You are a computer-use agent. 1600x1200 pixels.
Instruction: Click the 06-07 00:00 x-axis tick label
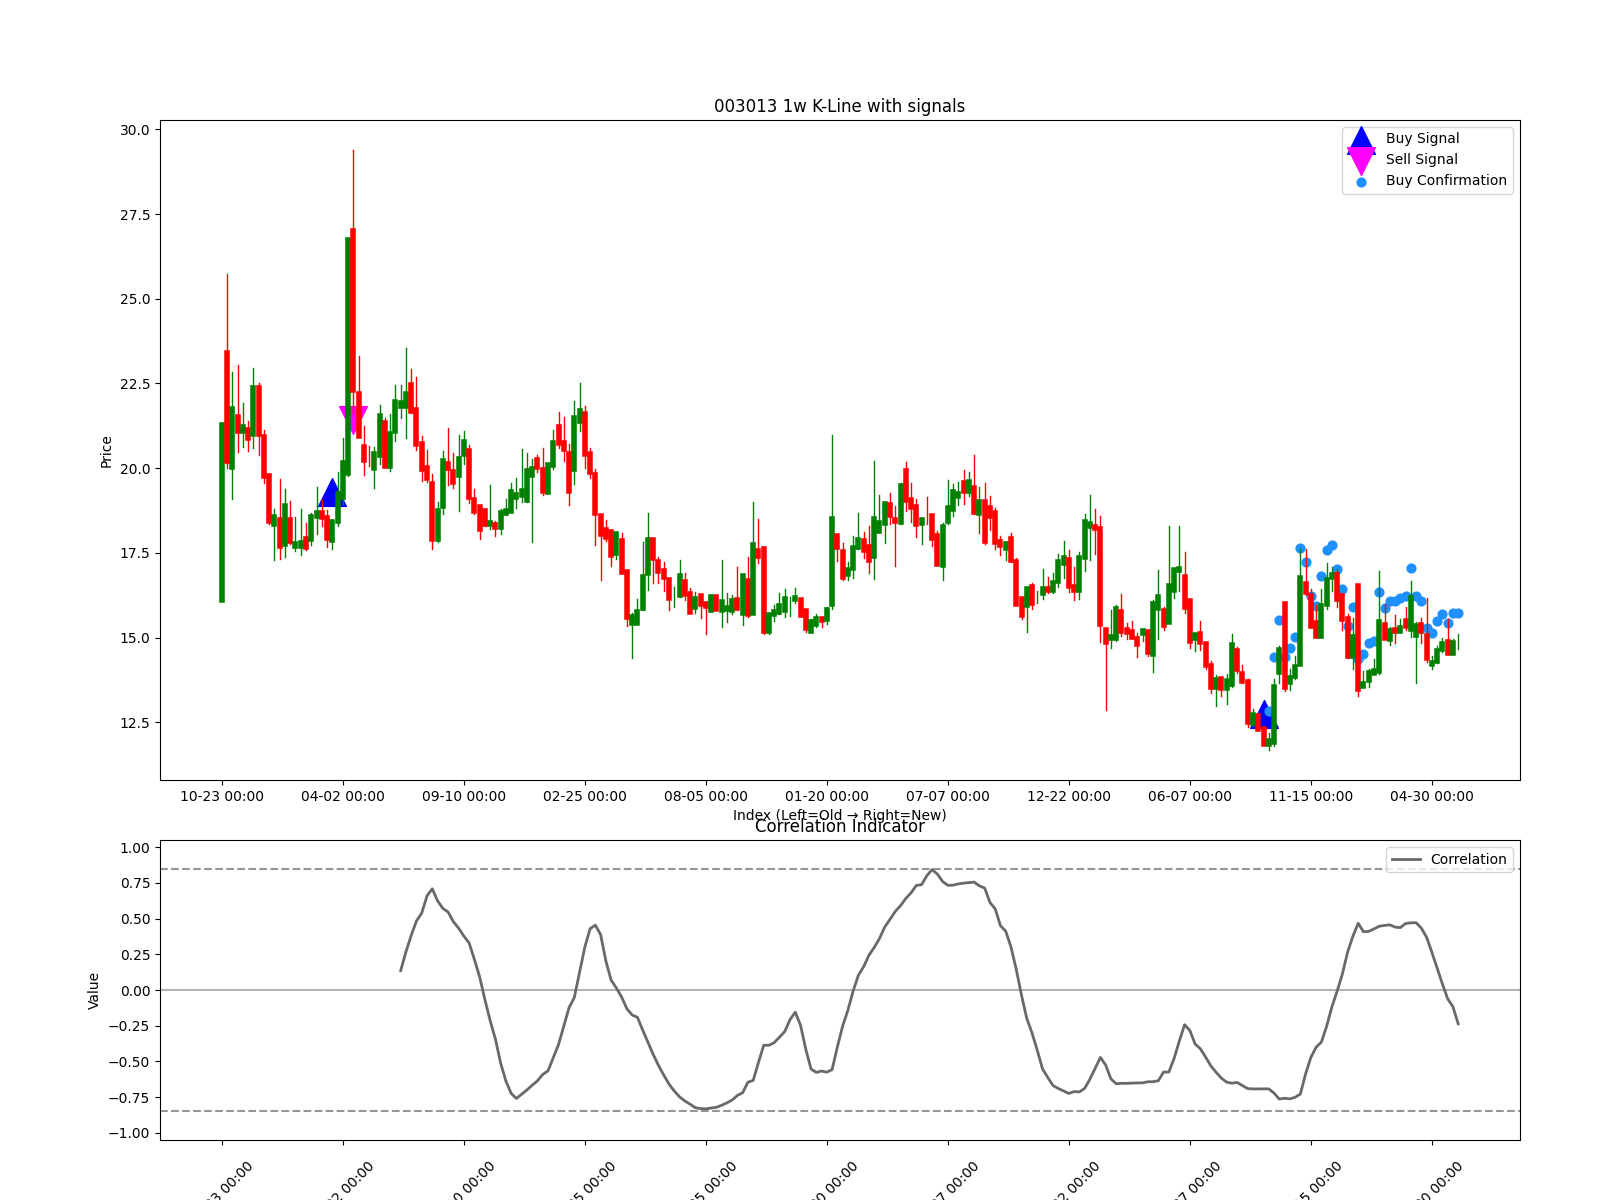pyautogui.click(x=1190, y=796)
